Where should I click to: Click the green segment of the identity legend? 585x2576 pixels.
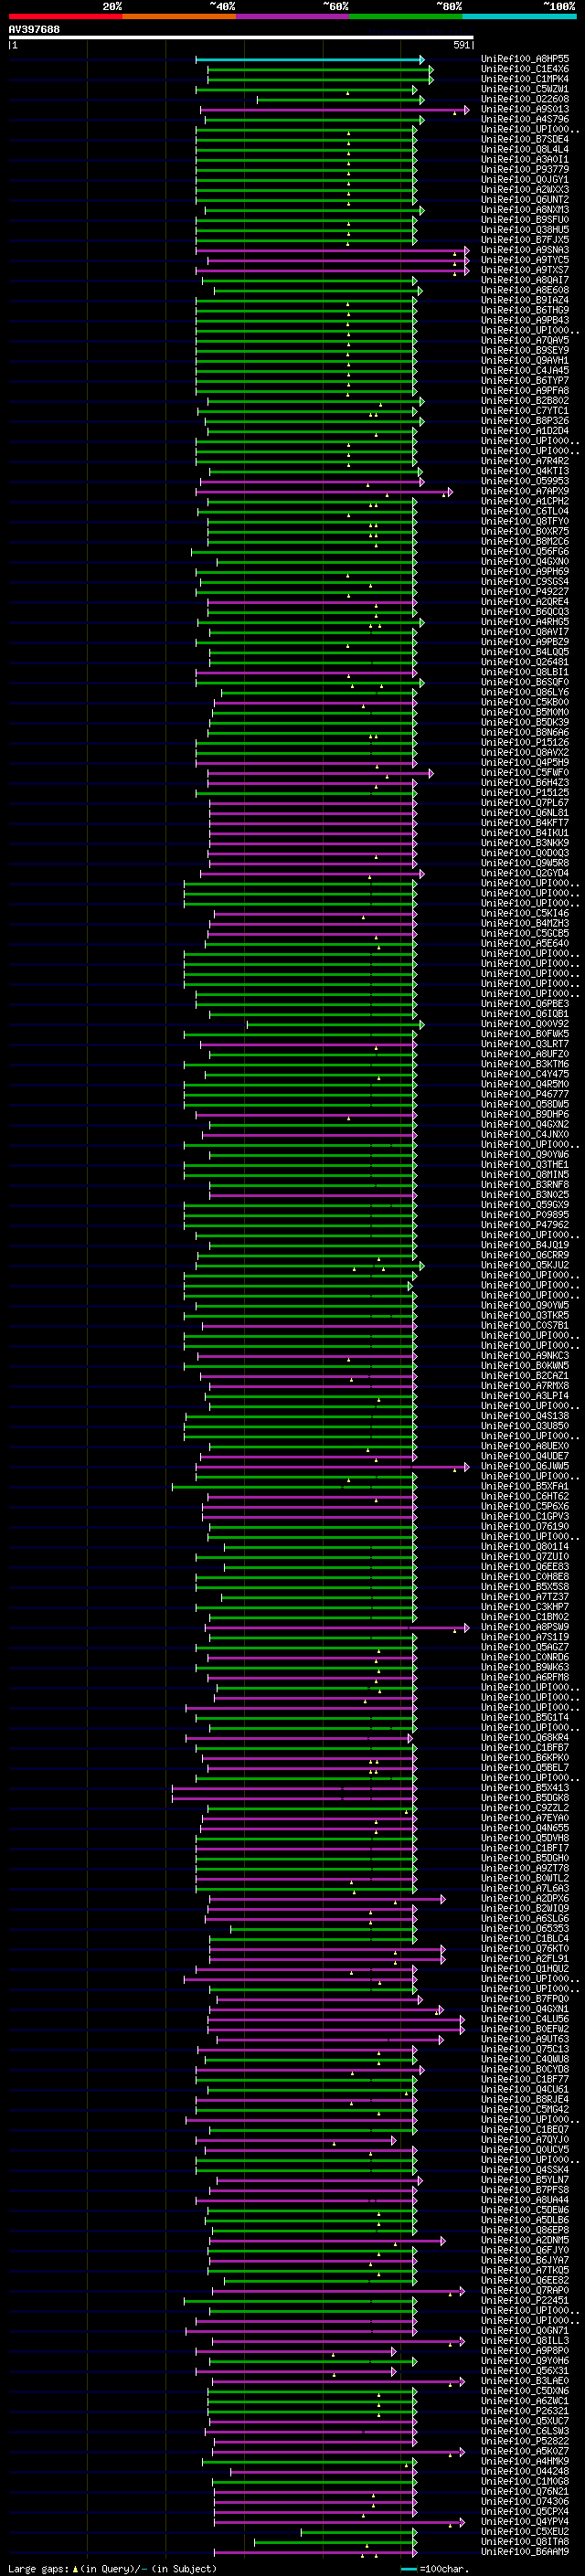tap(406, 16)
